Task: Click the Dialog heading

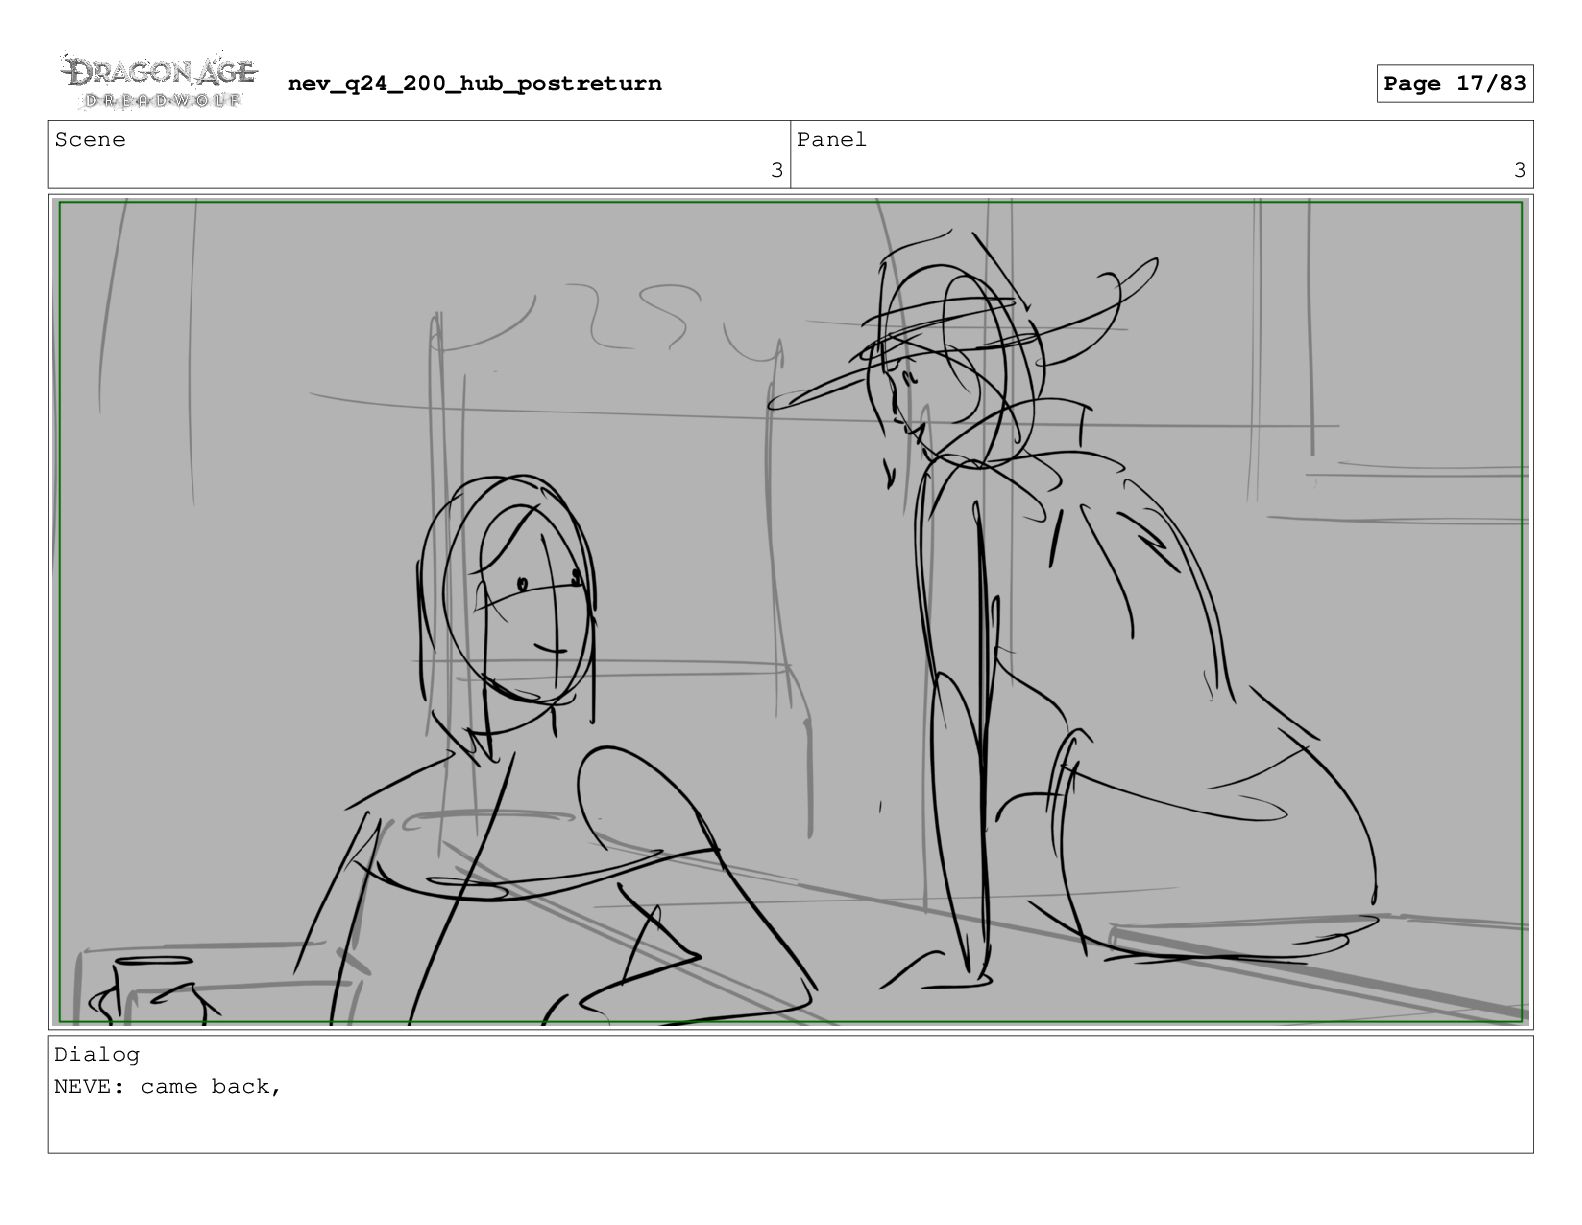Action: [x=97, y=1054]
